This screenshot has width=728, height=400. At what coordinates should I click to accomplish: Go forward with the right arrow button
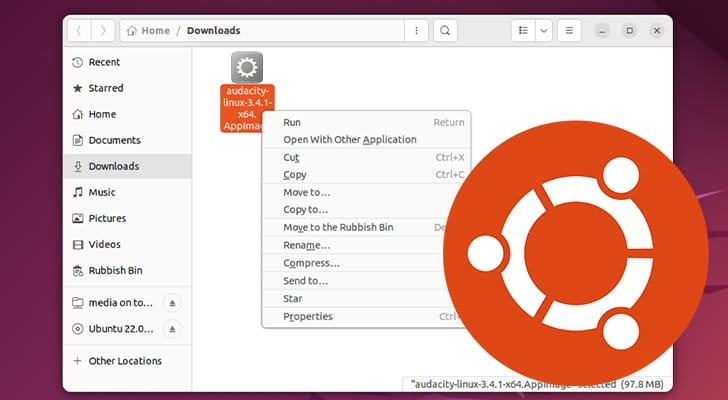pos(103,31)
